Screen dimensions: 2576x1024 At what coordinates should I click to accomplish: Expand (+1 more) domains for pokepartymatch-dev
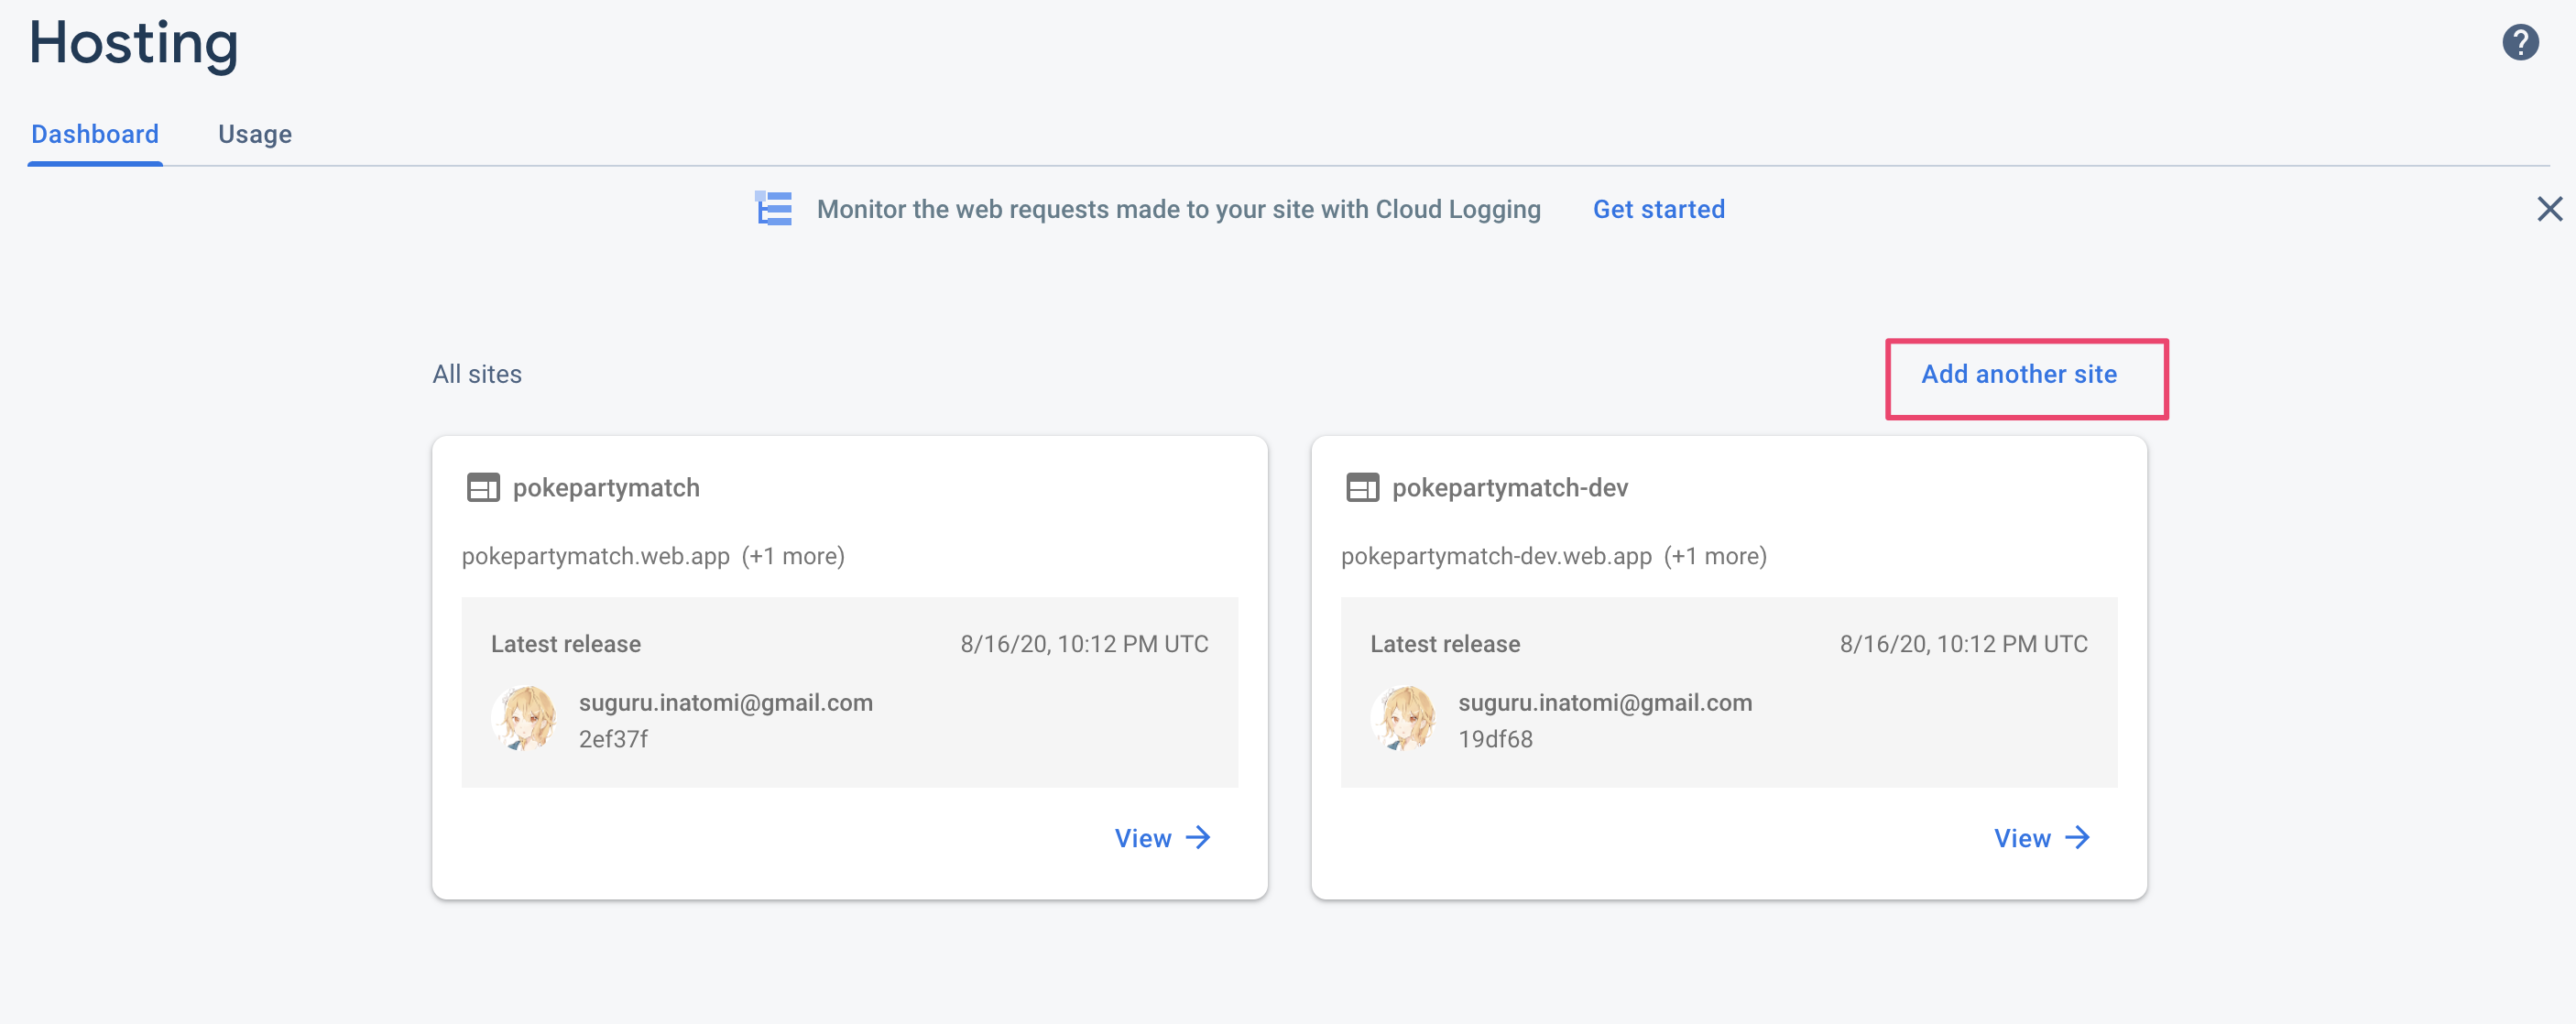[1715, 556]
